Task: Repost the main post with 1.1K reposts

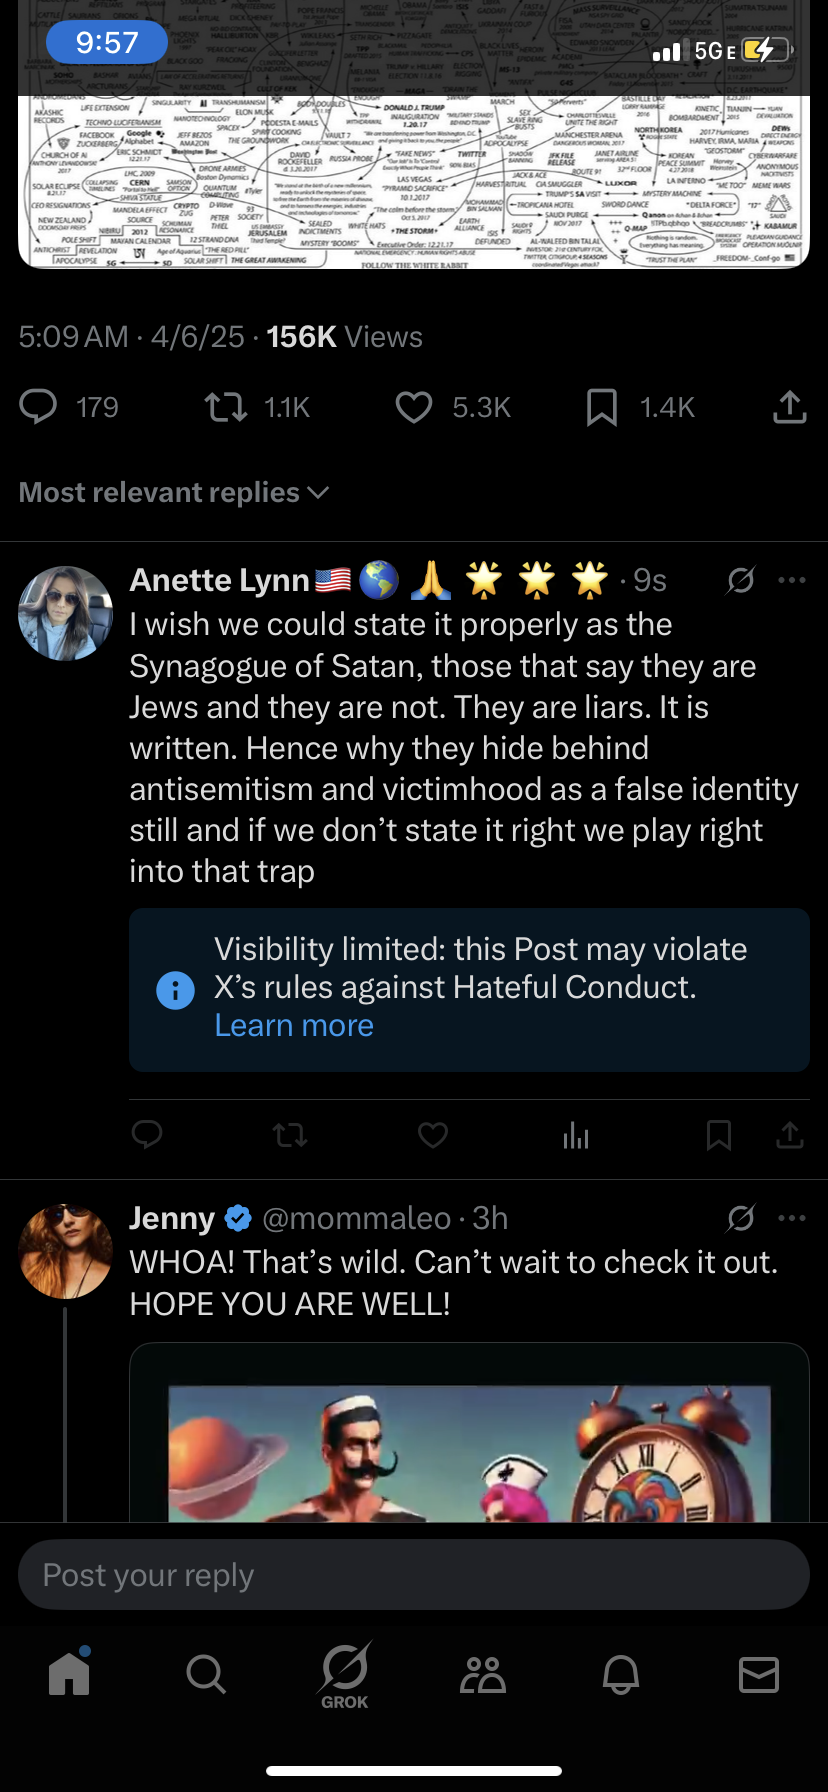Action: [226, 407]
